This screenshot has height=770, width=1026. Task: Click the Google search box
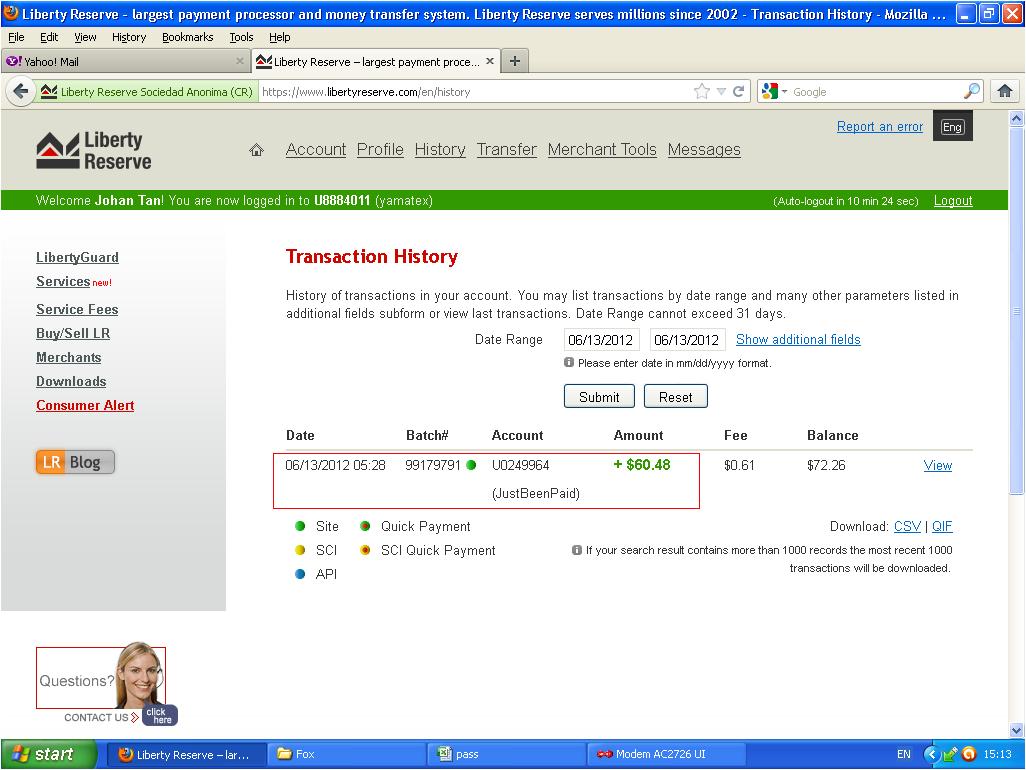(x=877, y=92)
